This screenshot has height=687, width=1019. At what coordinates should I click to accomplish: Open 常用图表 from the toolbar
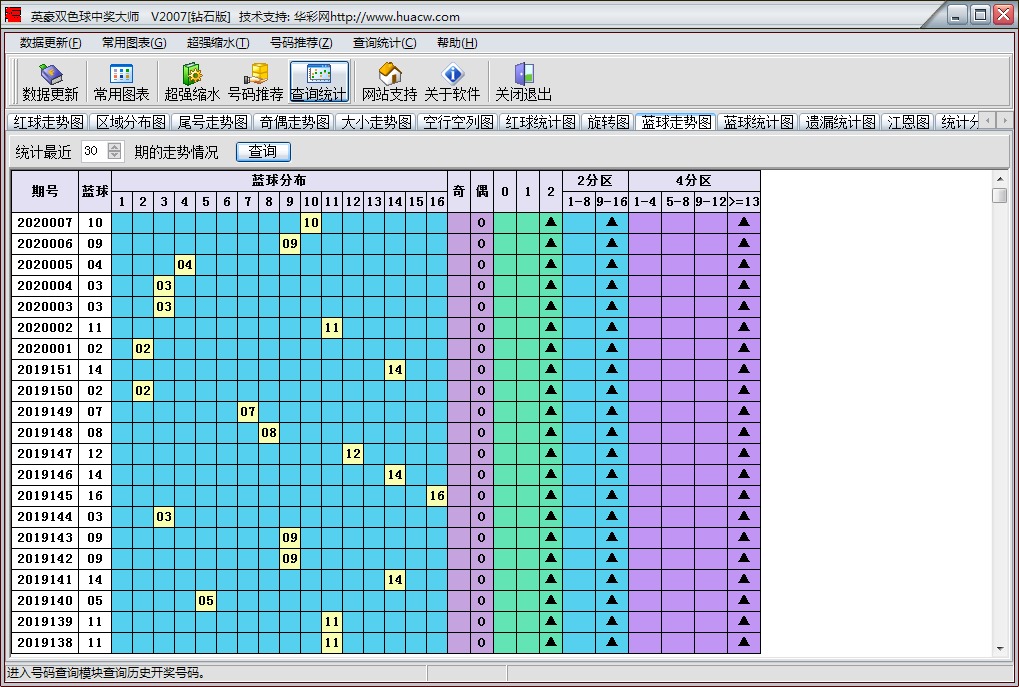coord(122,80)
